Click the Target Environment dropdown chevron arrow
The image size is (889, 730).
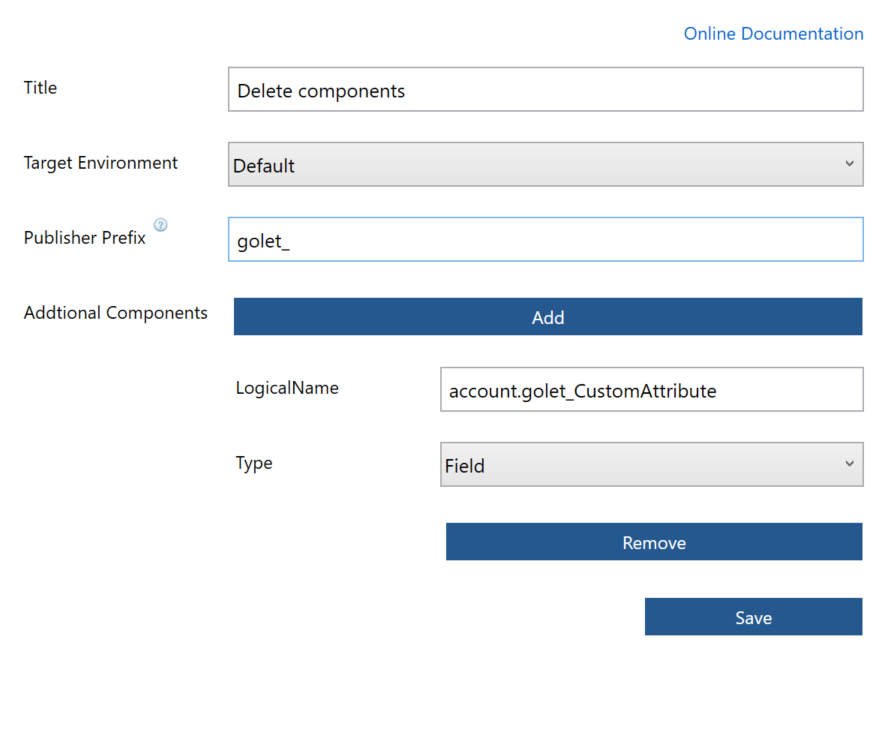pyautogui.click(x=849, y=164)
